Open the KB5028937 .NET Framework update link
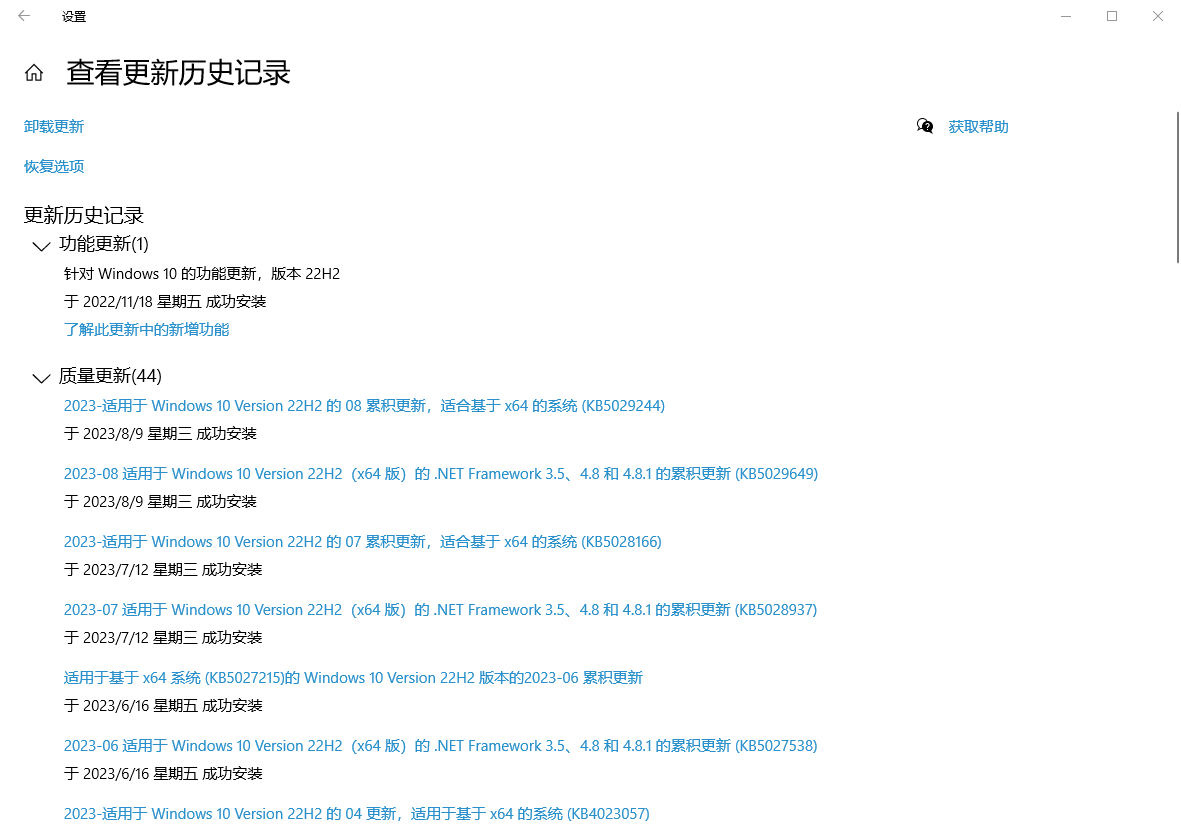The width and height of the screenshot is (1181, 828). (441, 609)
